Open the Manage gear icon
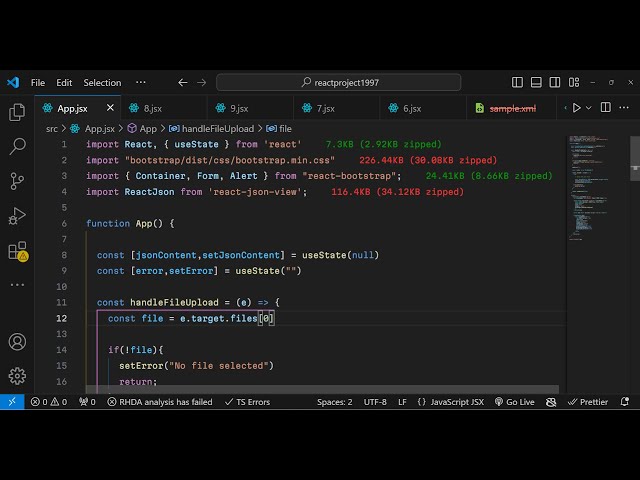 17,376
